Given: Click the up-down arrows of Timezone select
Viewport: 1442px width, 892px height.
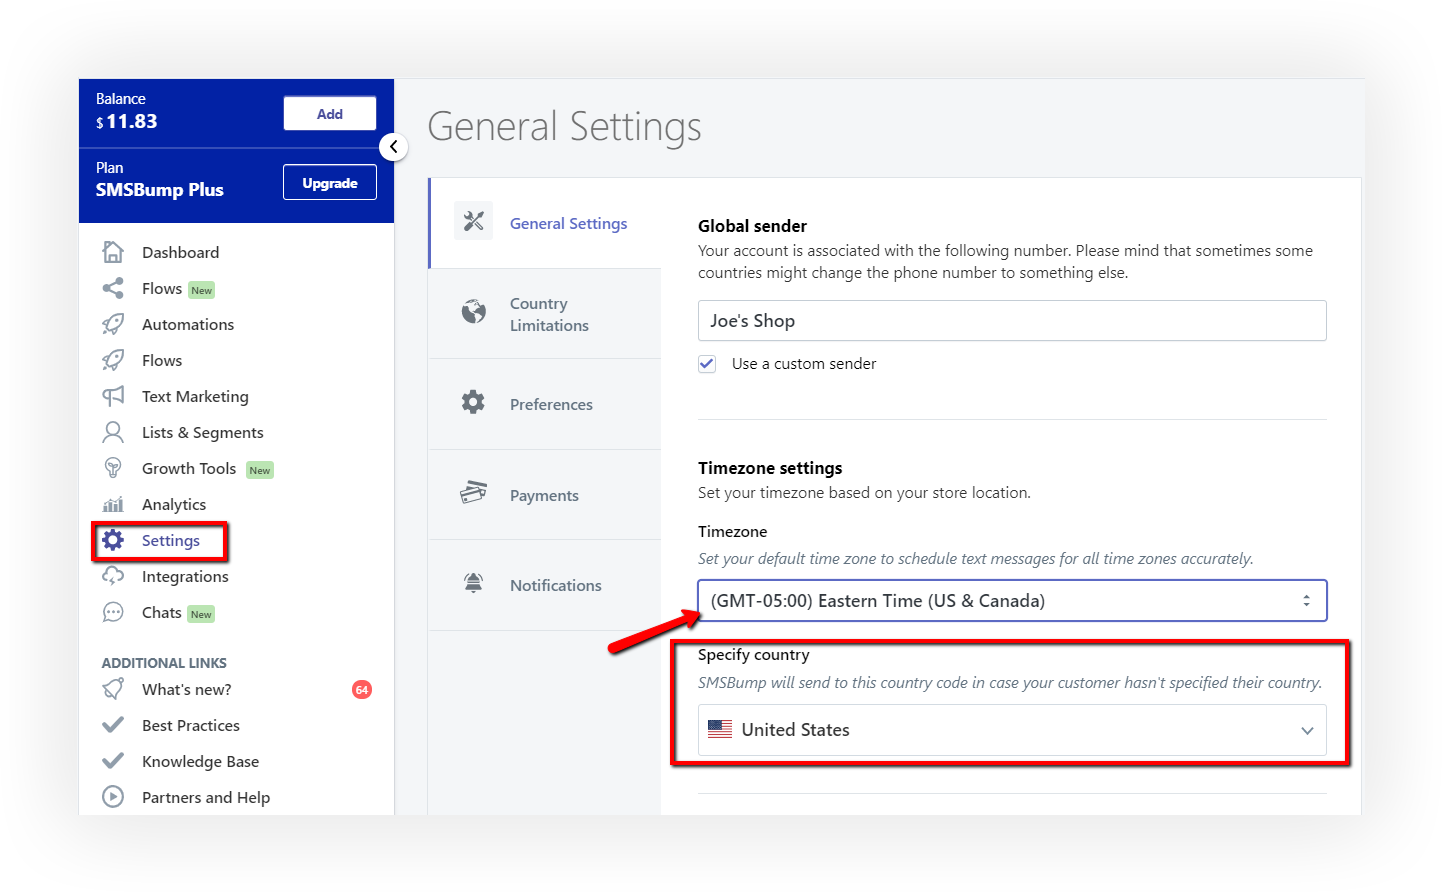Looking at the screenshot, I should click(x=1306, y=601).
